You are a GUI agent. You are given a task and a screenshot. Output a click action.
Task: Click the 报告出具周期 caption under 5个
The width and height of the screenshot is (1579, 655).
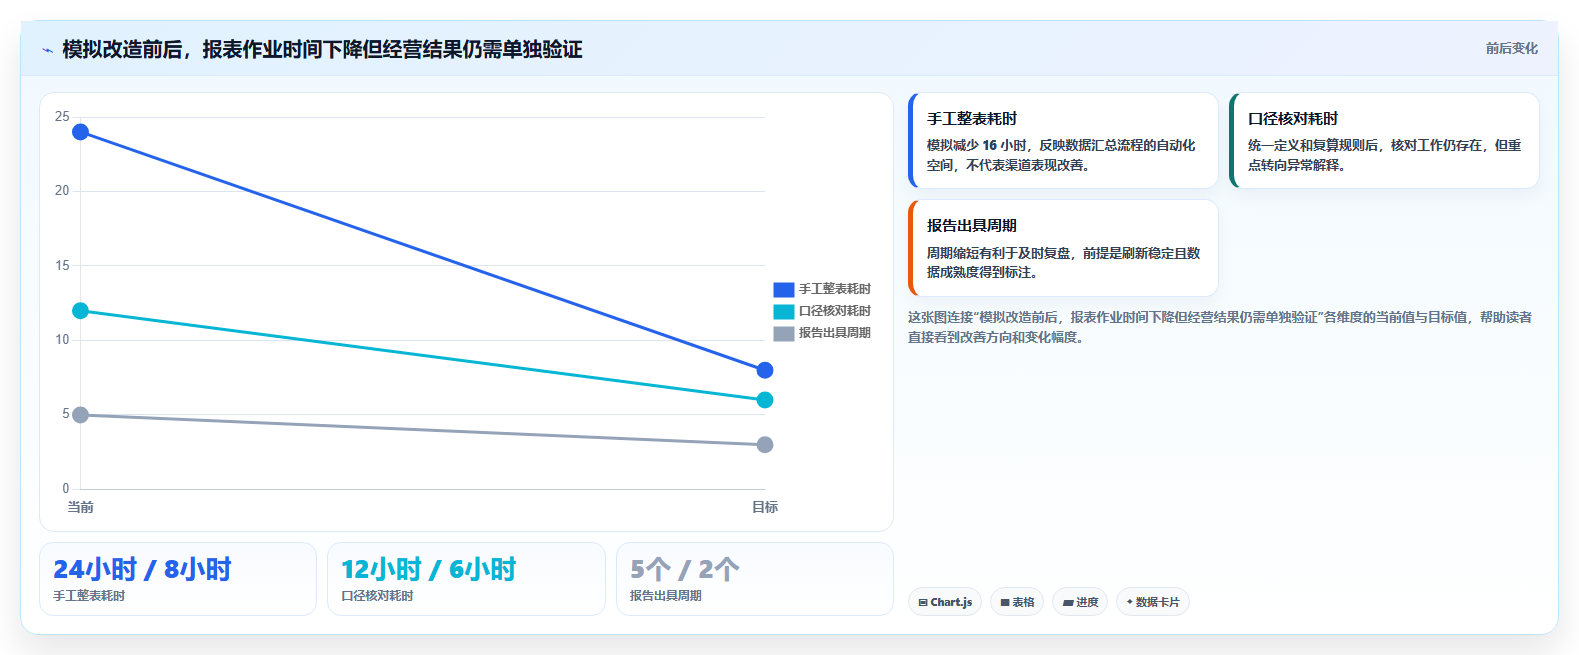666,596
